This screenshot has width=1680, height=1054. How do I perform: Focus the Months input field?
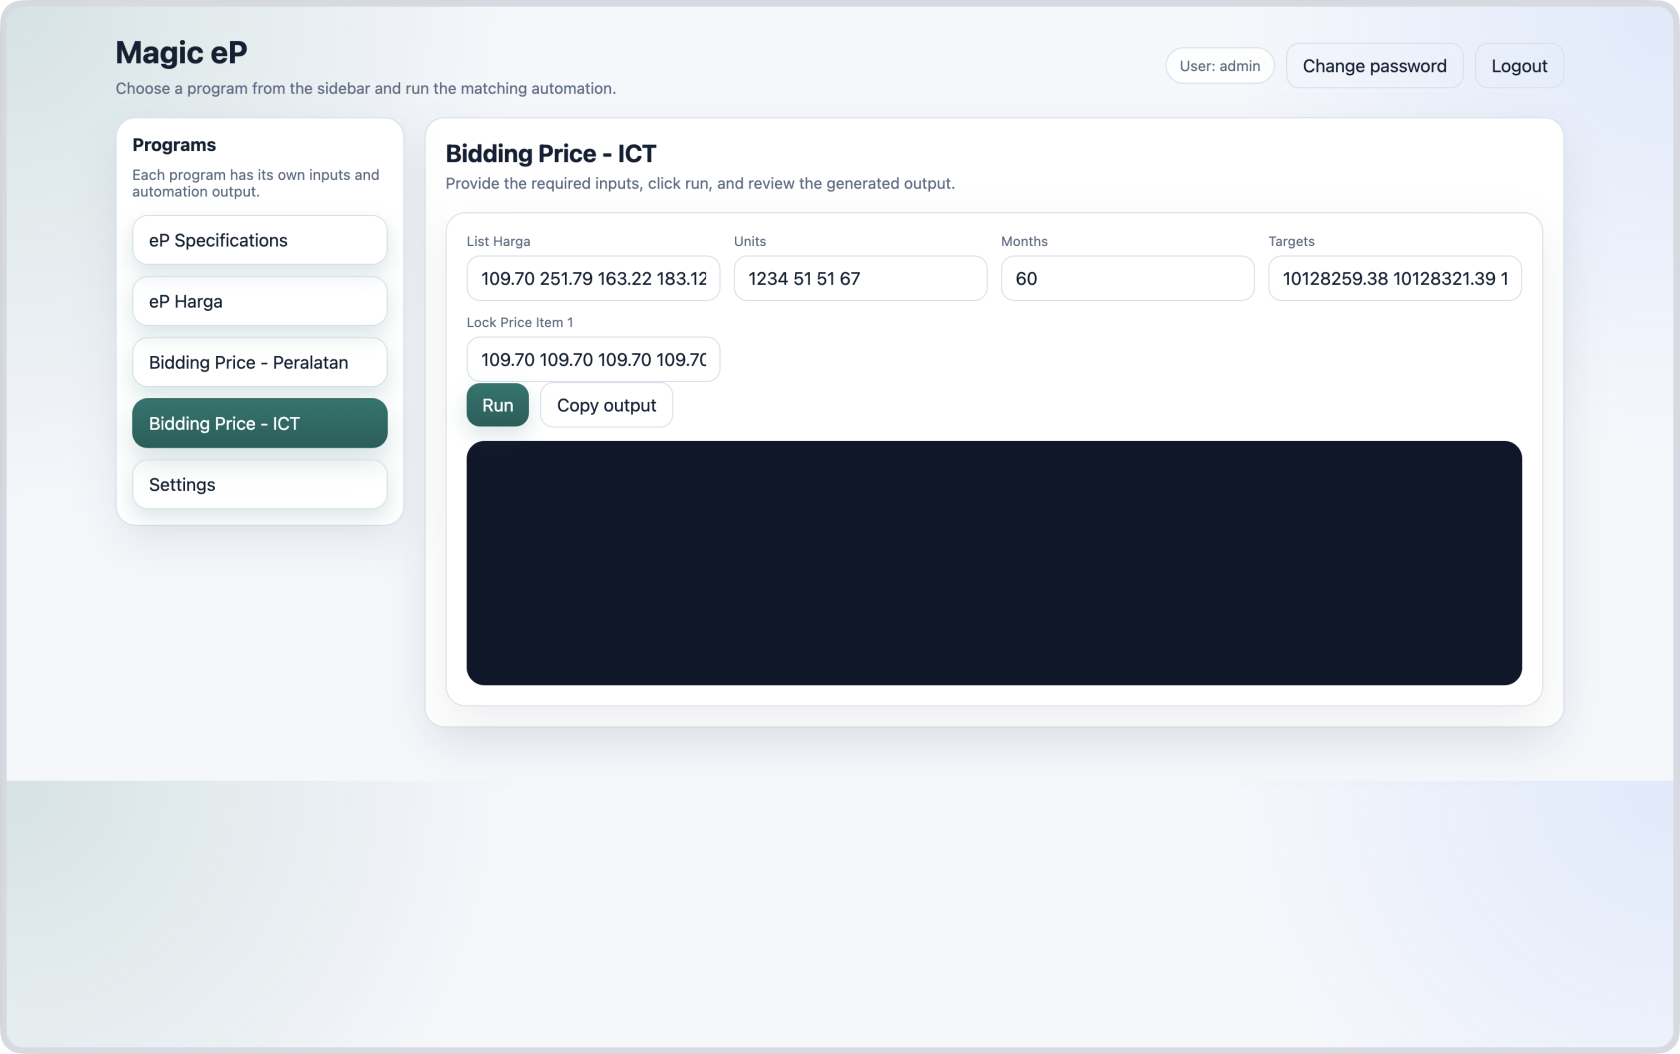1127,278
